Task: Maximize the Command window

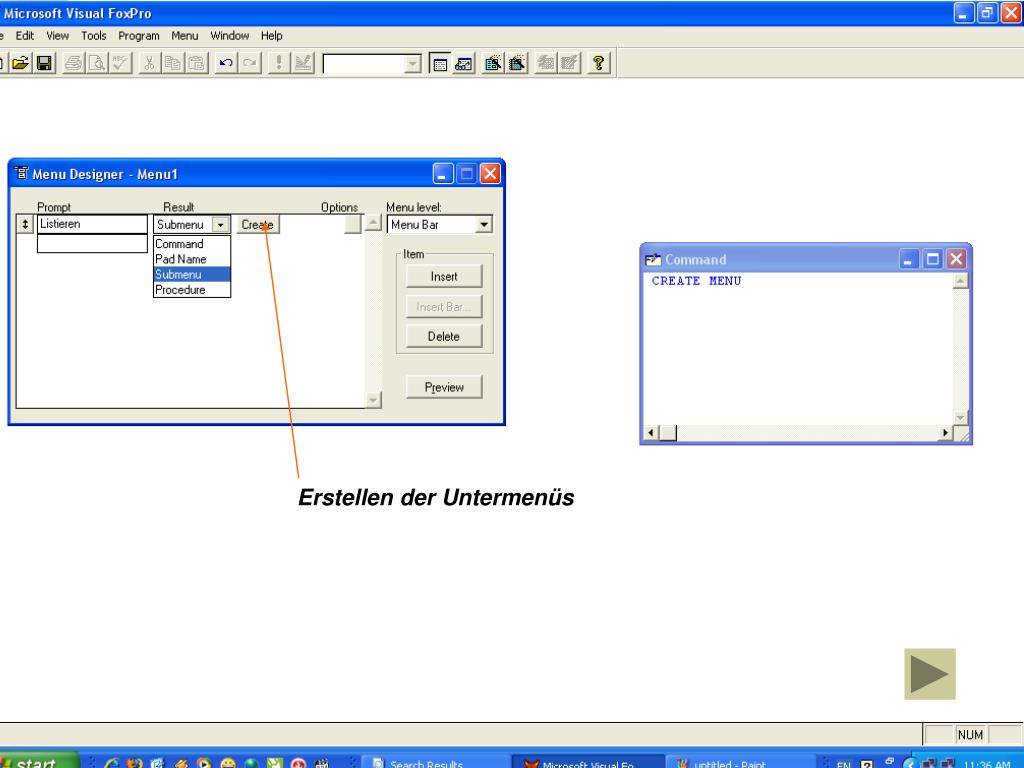Action: point(933,260)
